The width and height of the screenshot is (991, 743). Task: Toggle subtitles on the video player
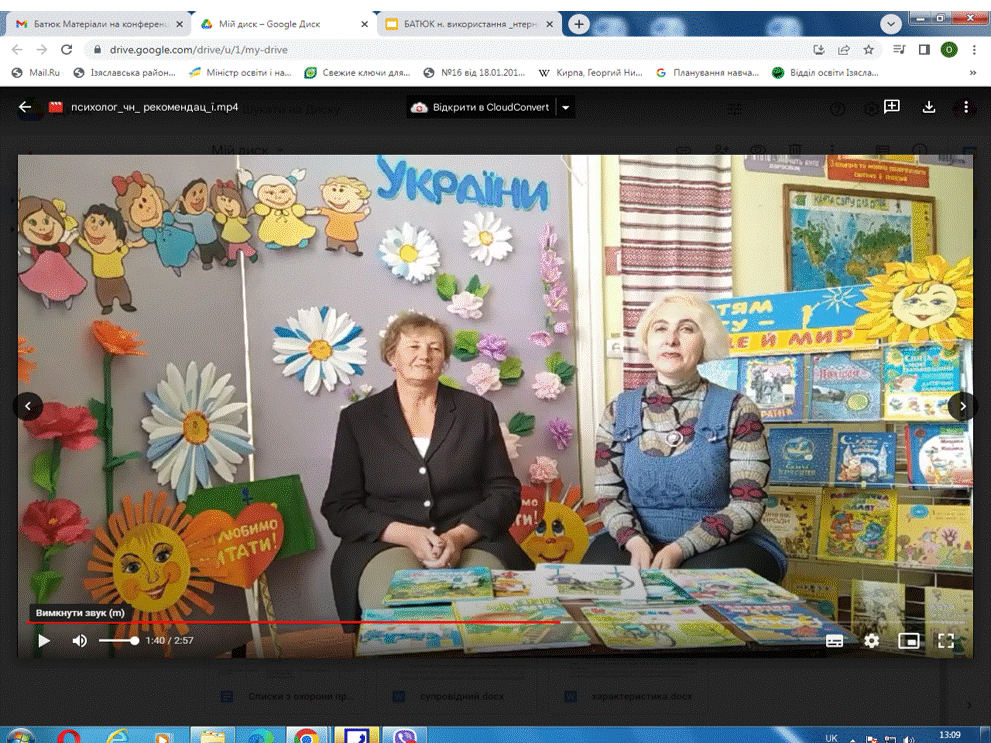coord(835,641)
